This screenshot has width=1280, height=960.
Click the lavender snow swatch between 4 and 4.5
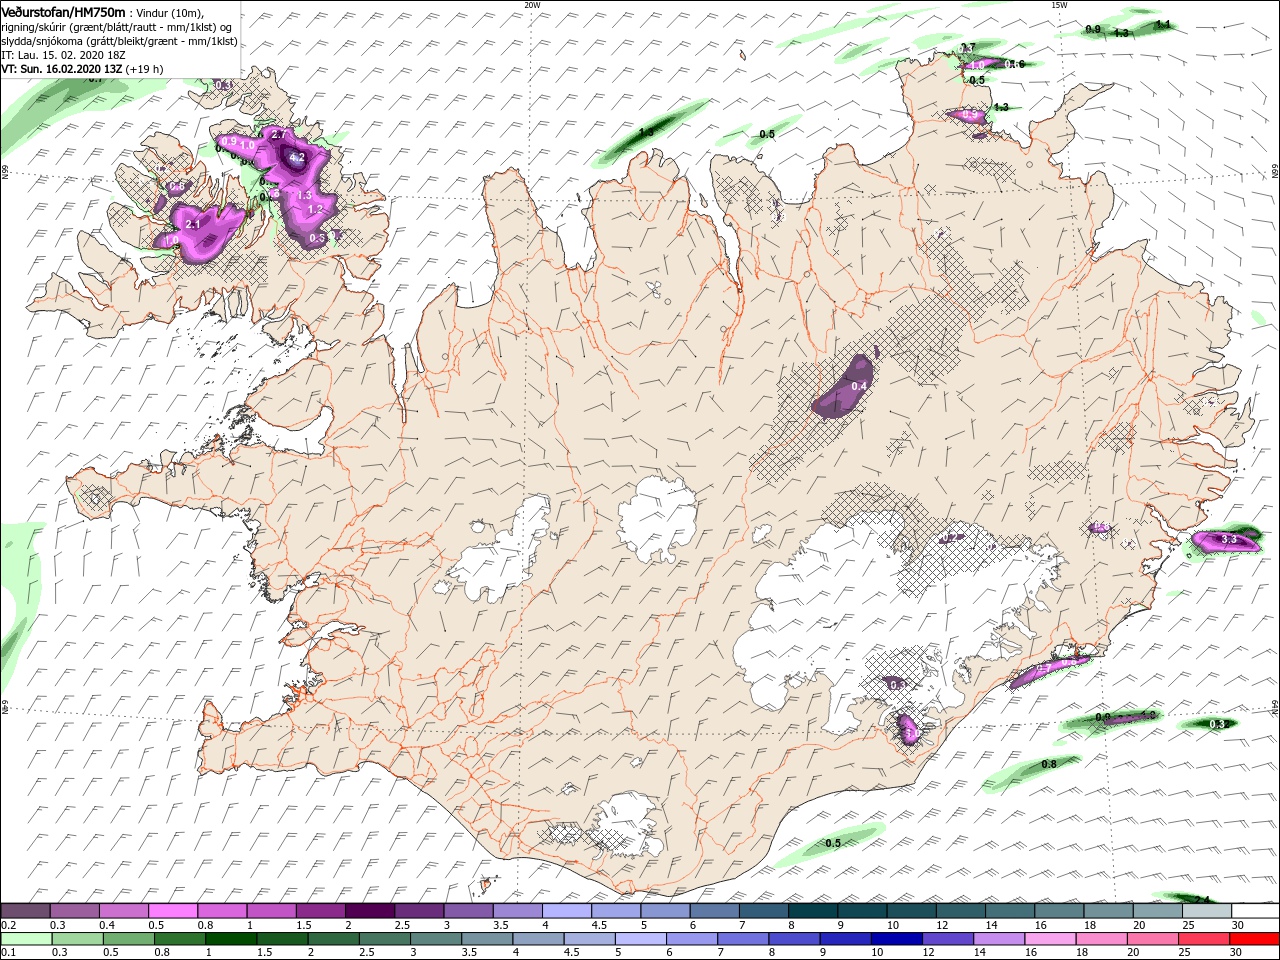pos(567,911)
